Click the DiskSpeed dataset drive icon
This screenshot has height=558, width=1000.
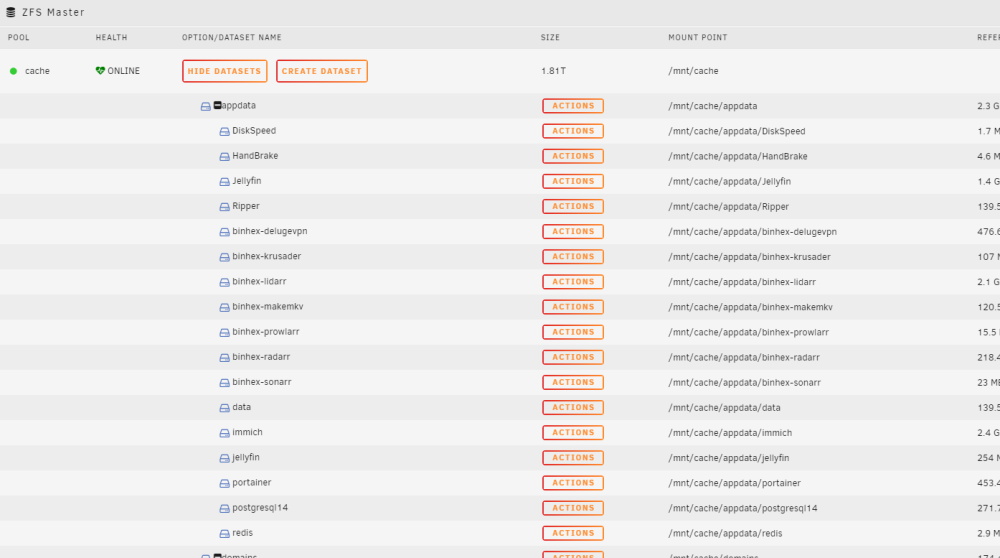(224, 131)
